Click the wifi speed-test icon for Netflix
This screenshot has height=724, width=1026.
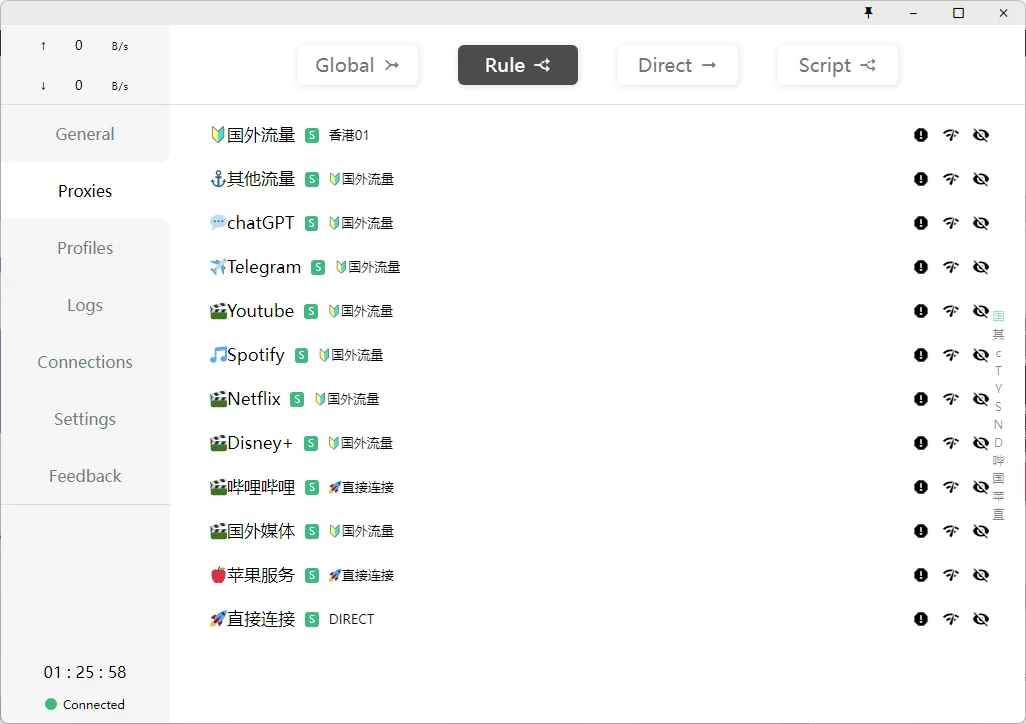tap(951, 399)
